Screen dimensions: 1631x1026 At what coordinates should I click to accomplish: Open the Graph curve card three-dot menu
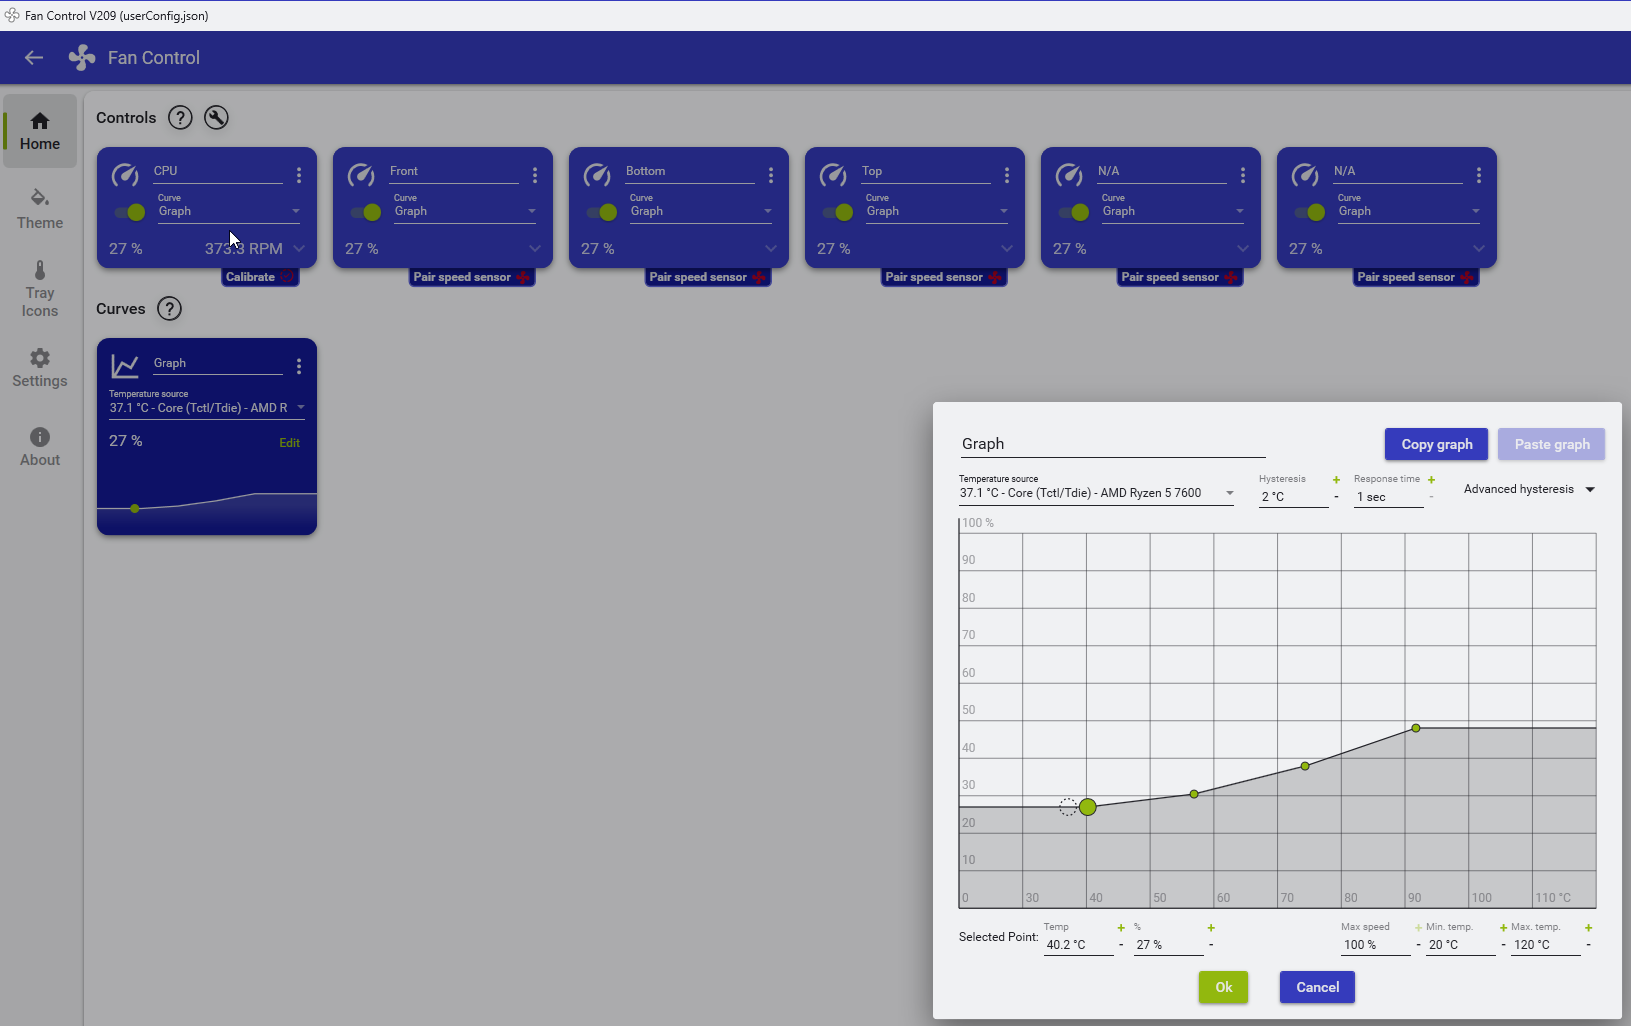pyautogui.click(x=299, y=367)
